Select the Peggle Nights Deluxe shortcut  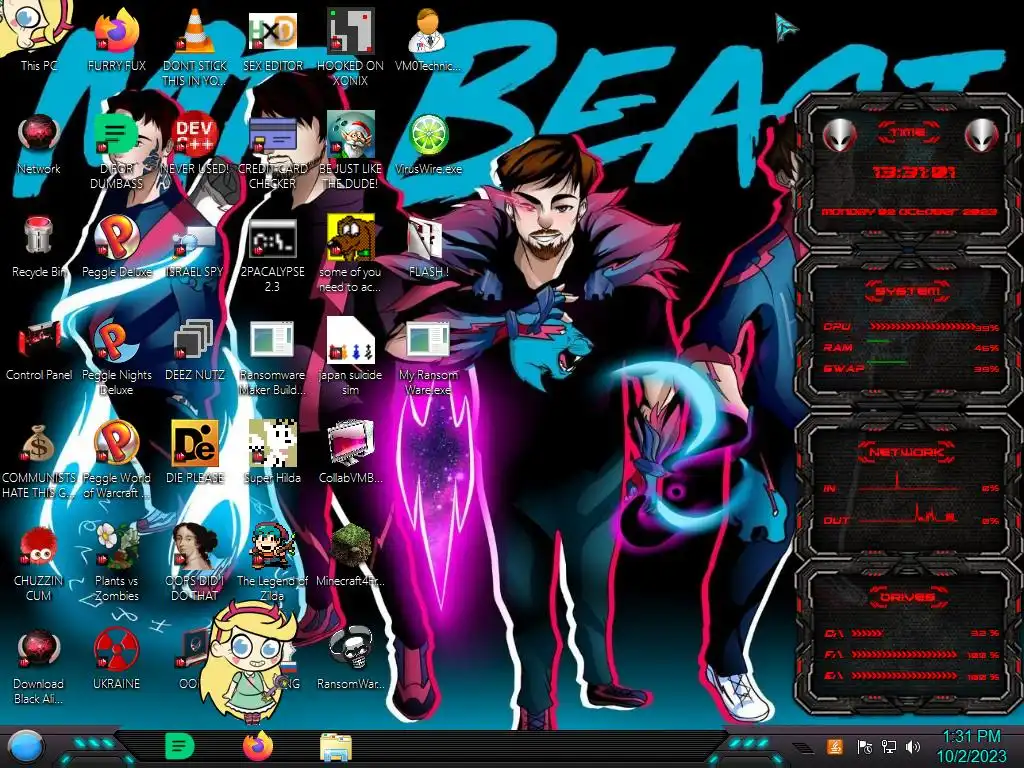116,358
